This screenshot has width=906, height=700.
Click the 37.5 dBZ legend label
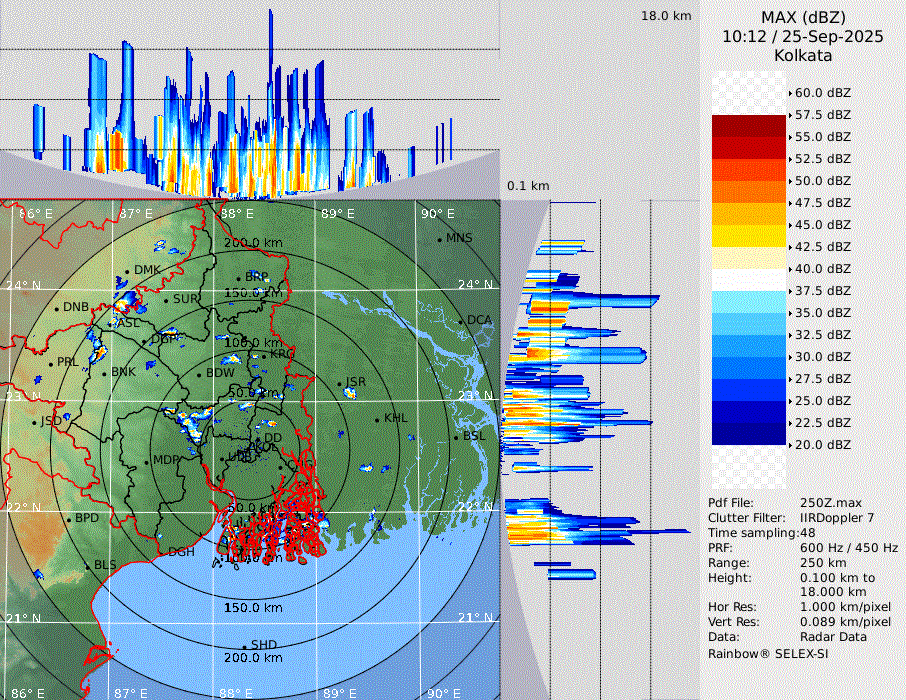coord(822,291)
